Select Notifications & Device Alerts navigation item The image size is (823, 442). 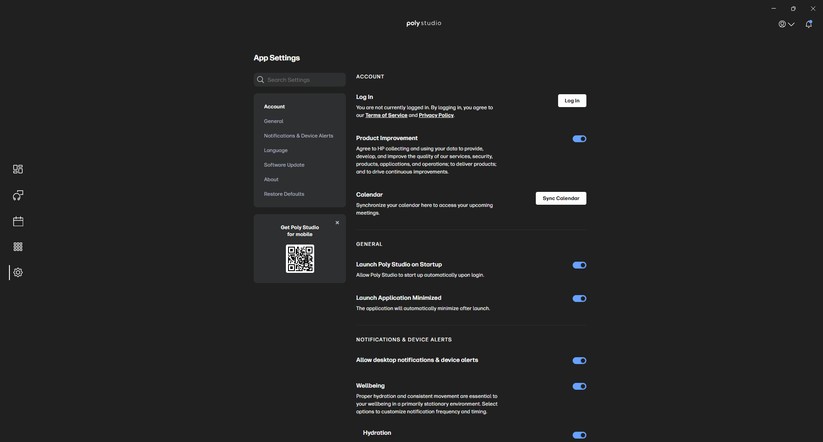point(298,136)
